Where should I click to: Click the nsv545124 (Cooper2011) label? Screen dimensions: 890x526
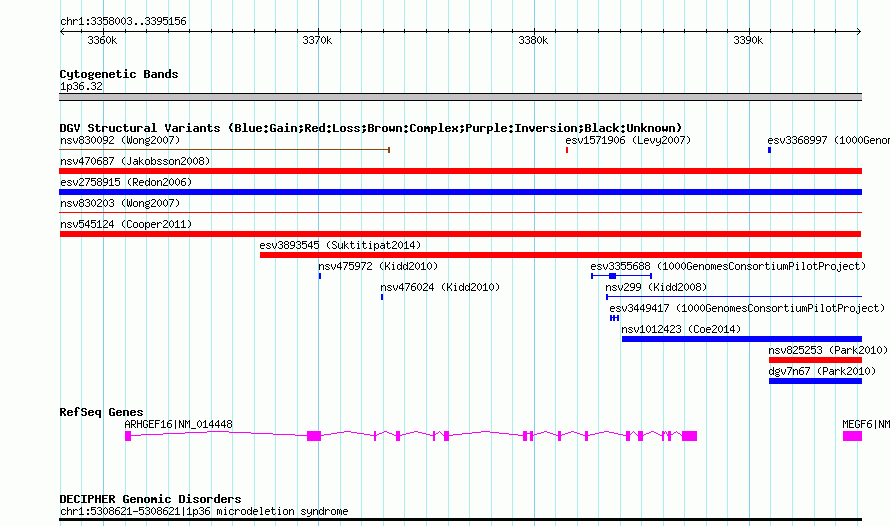tap(126, 224)
